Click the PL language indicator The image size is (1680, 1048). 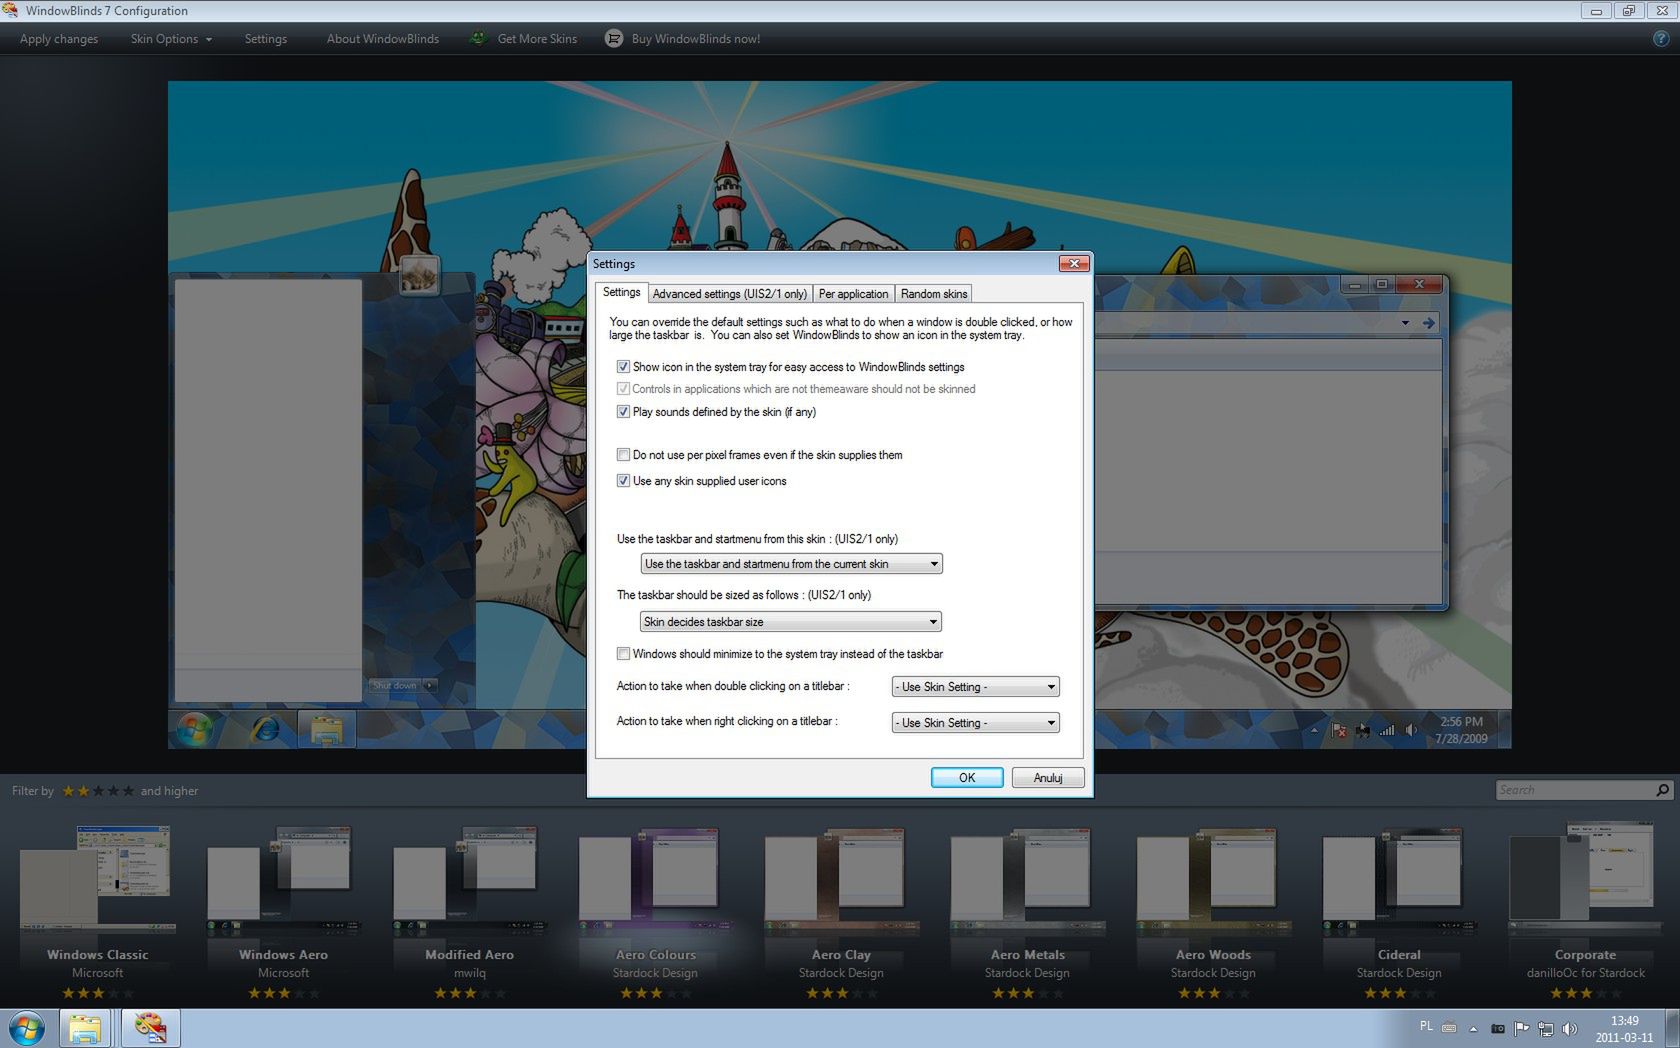point(1426,1026)
